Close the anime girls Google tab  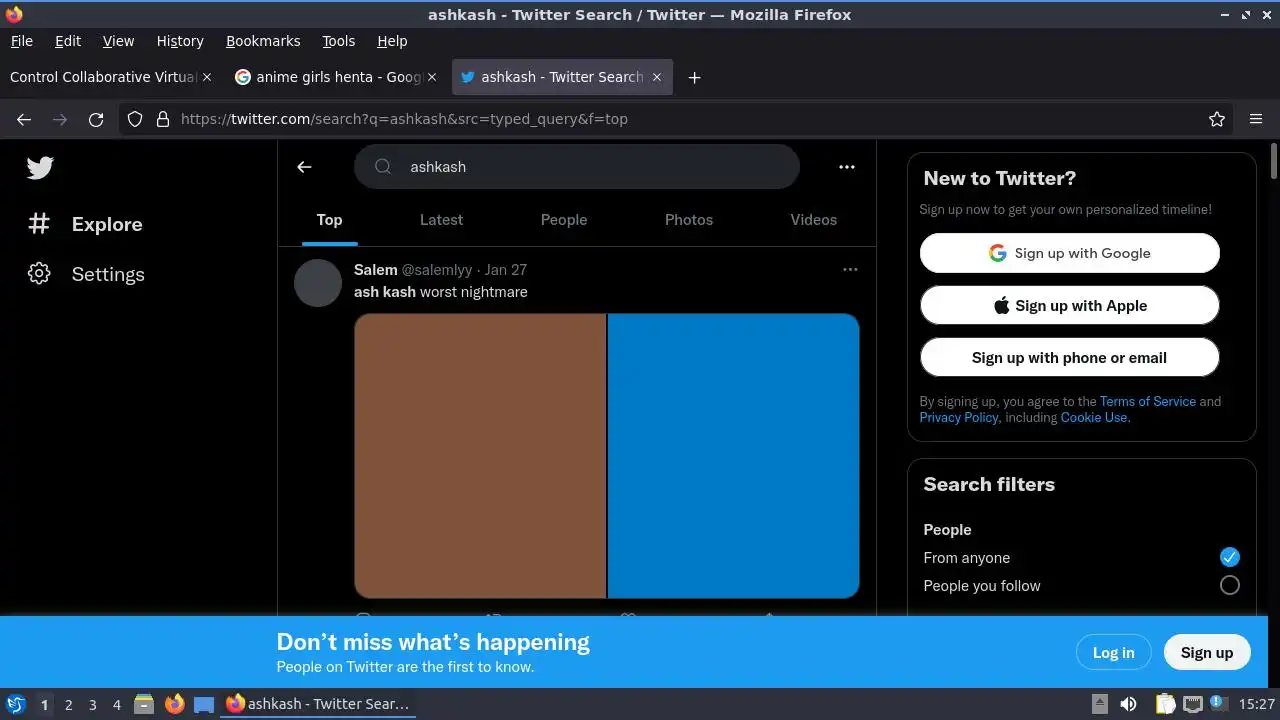tap(432, 77)
